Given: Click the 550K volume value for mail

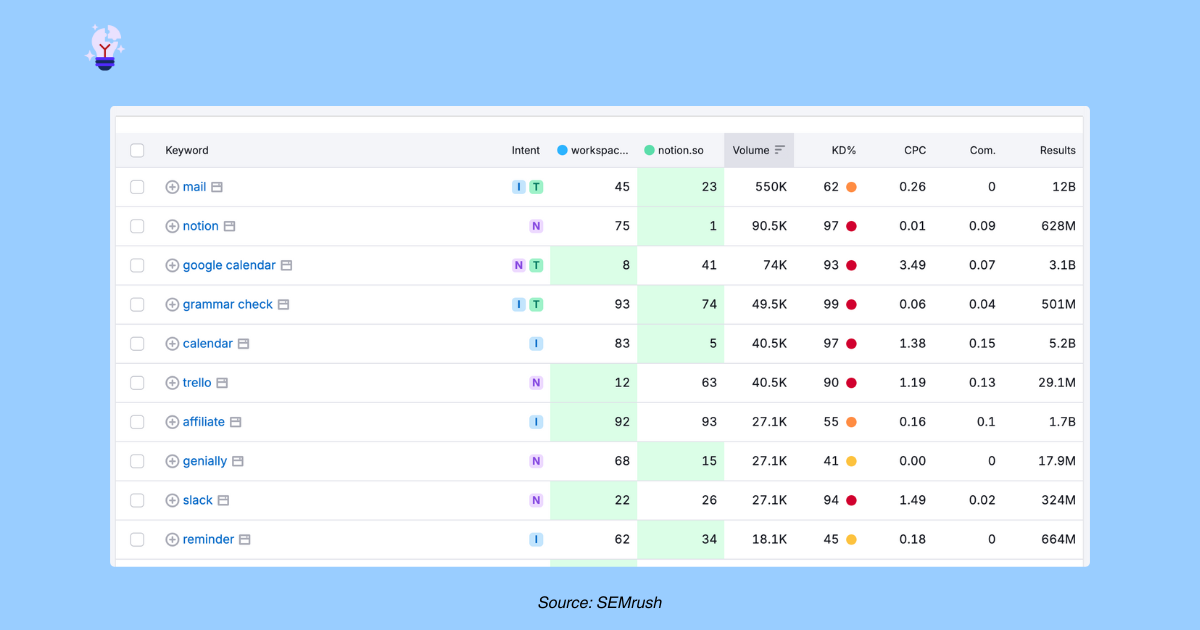Looking at the screenshot, I should (x=771, y=187).
